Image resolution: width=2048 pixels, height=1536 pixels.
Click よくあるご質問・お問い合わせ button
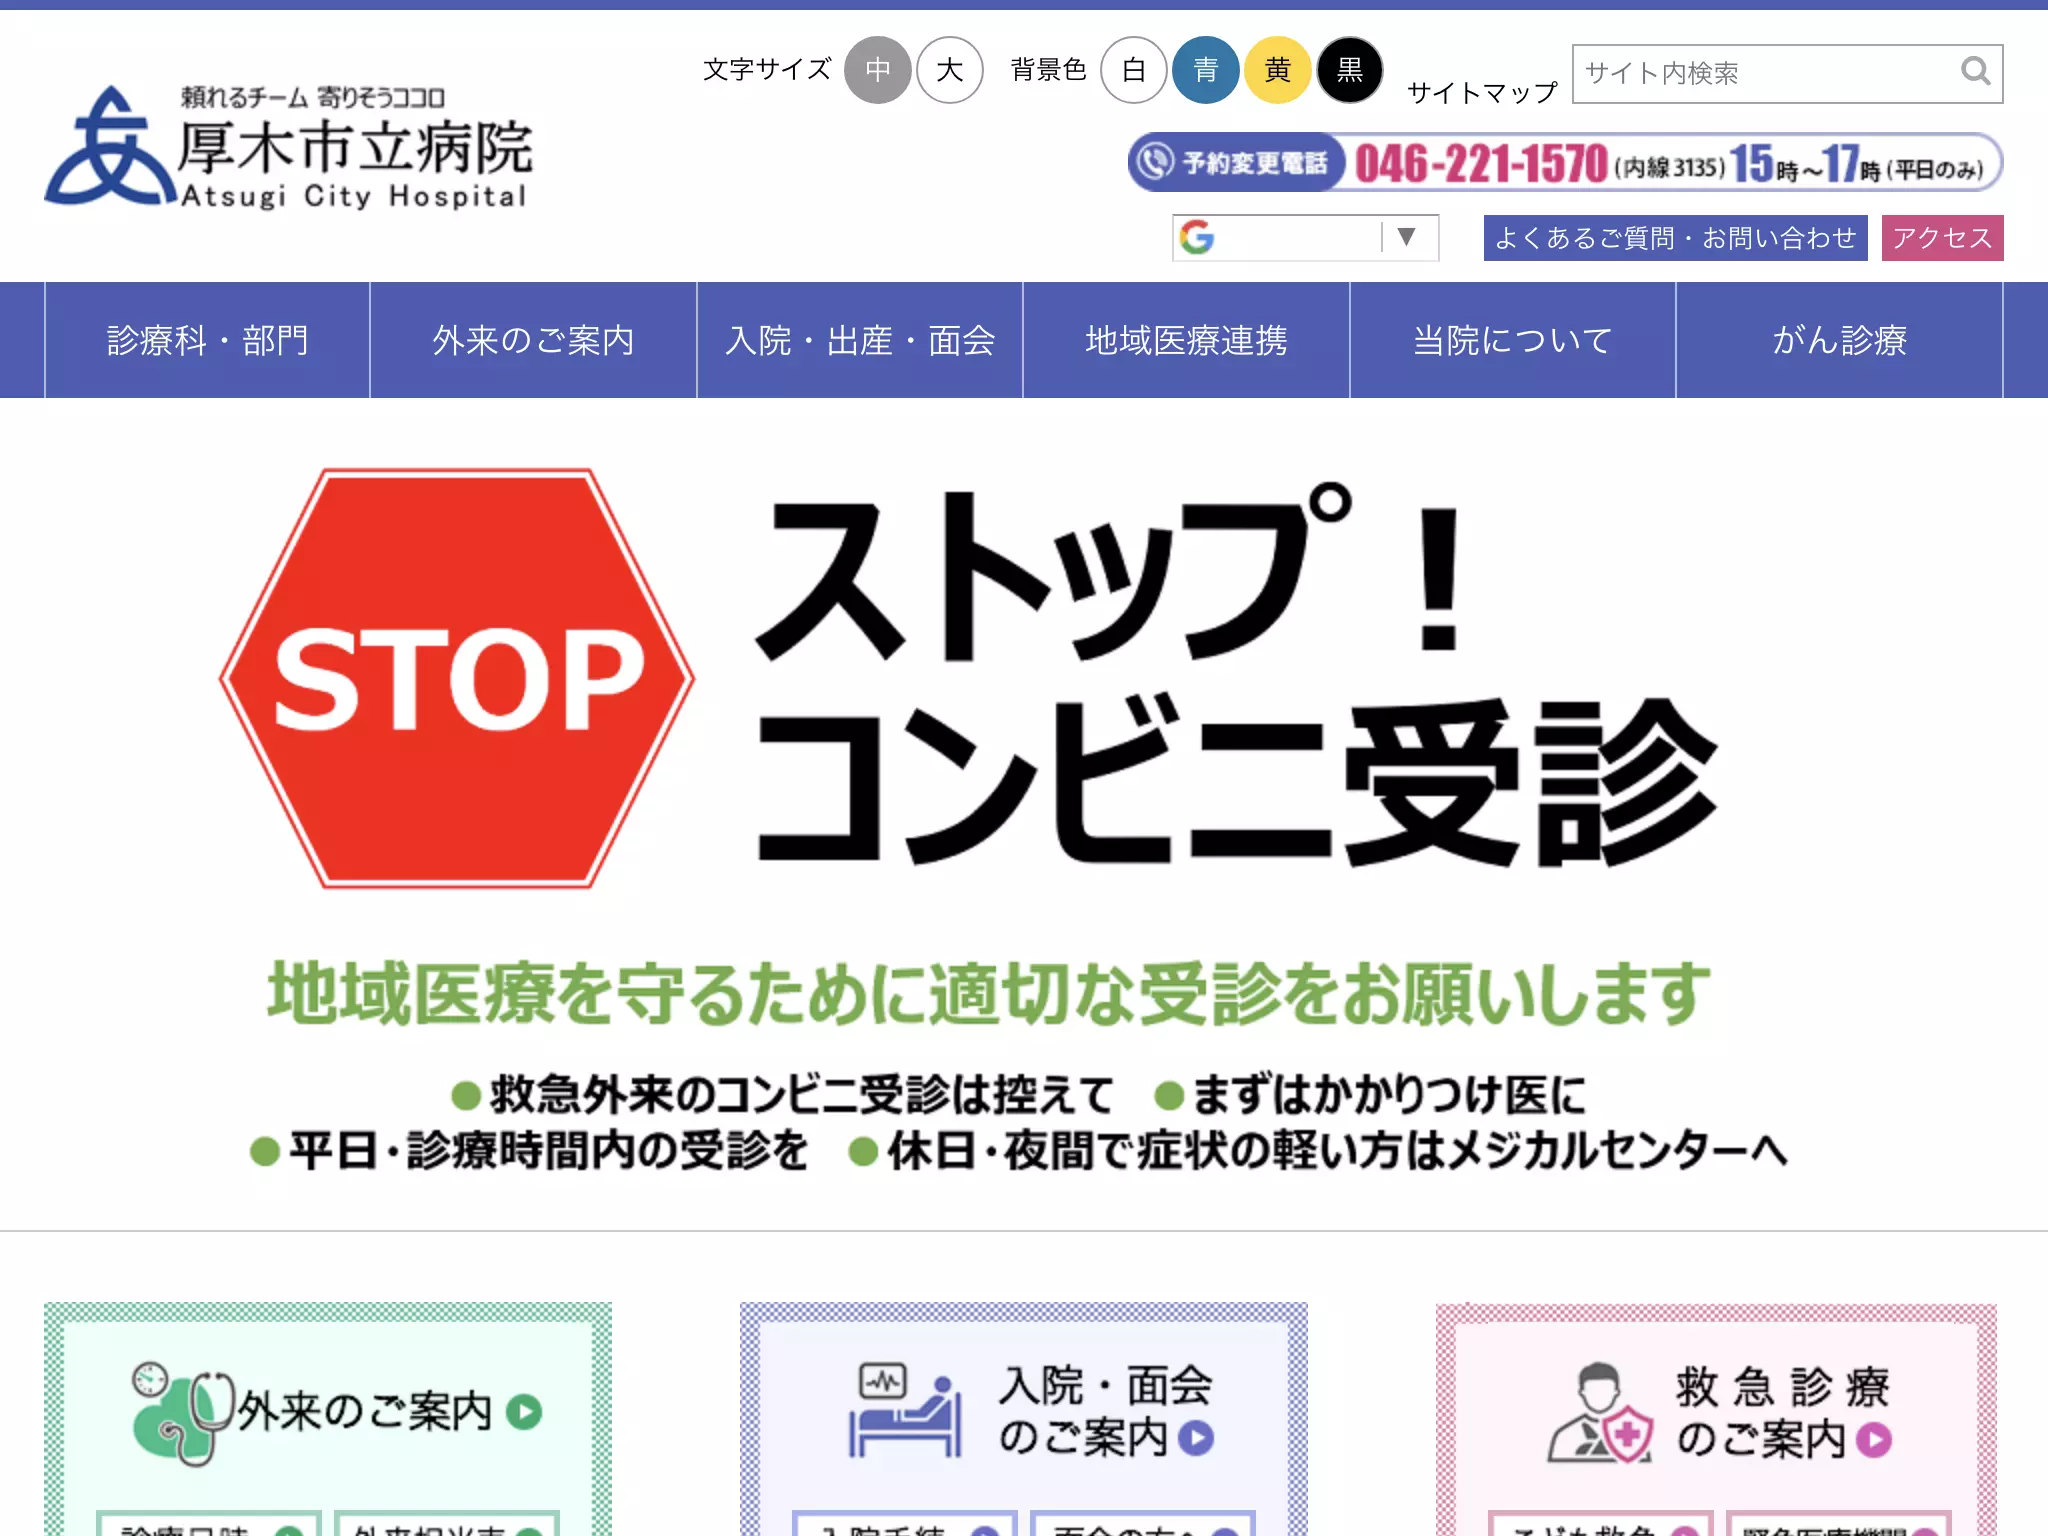coord(1675,238)
